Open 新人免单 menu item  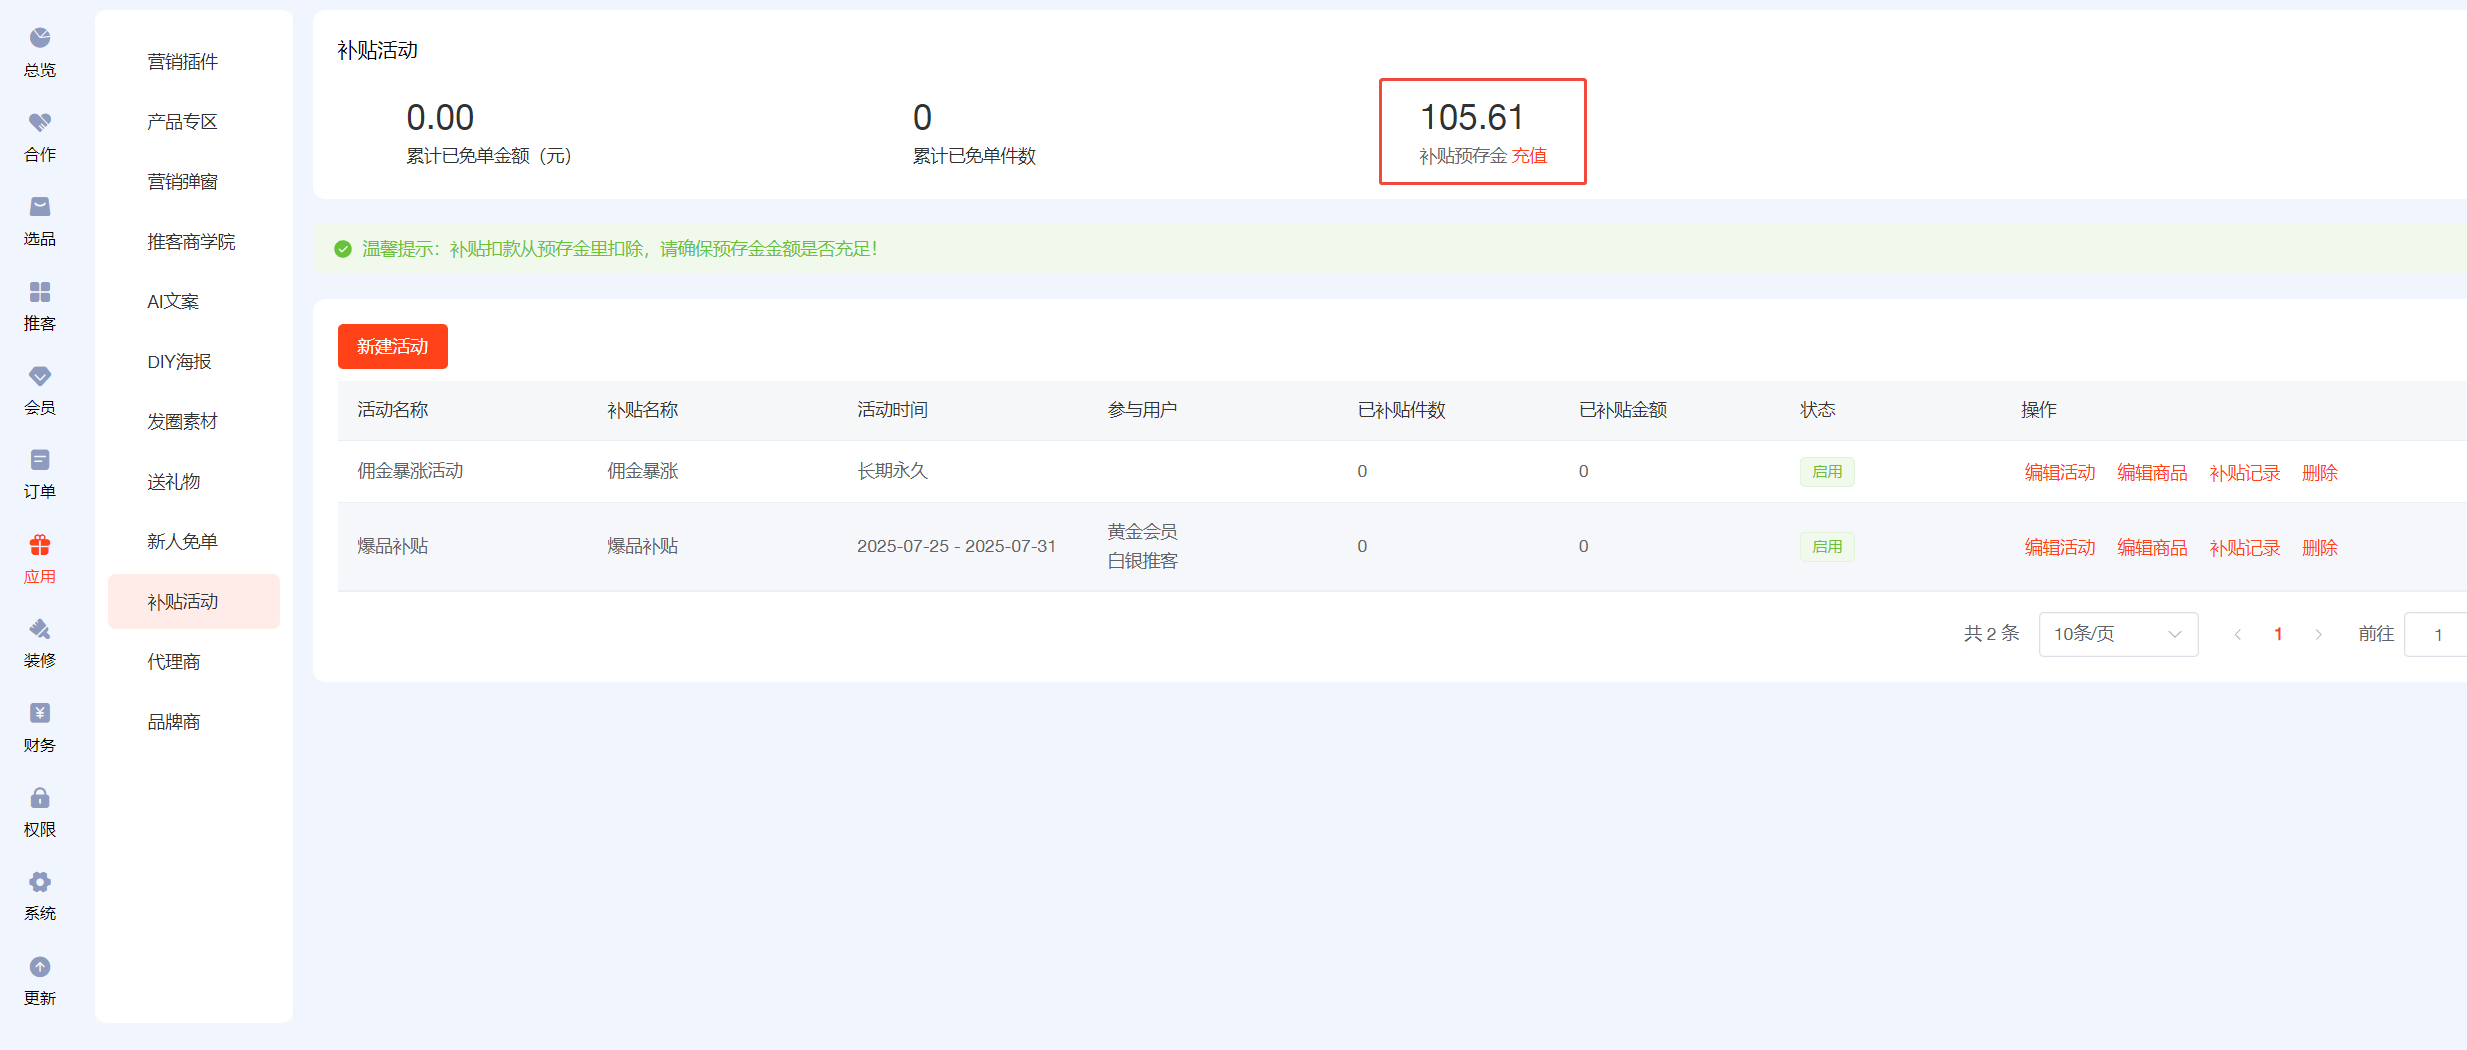point(182,542)
